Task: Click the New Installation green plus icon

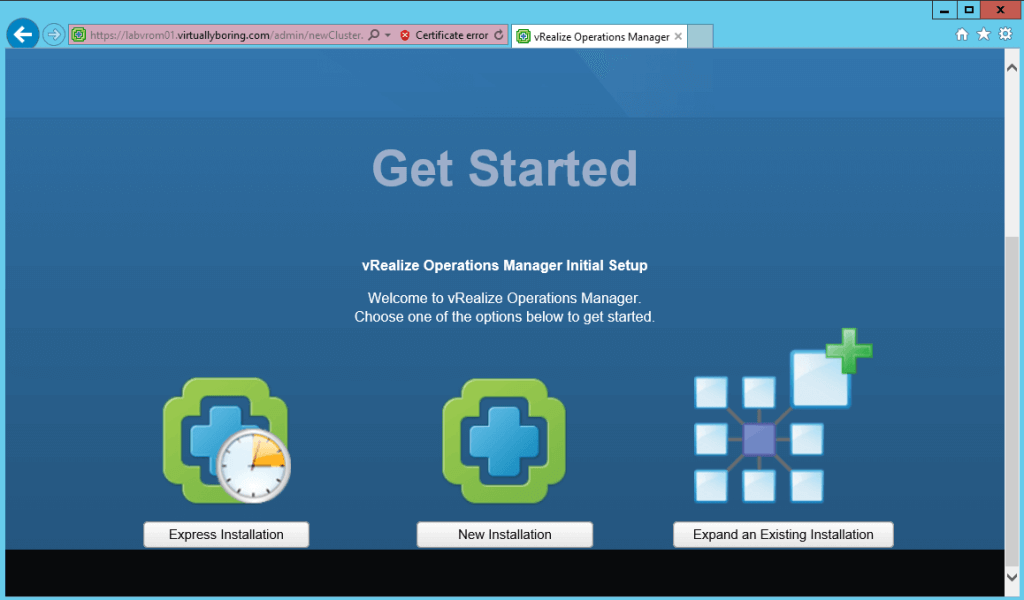Action: coord(504,441)
